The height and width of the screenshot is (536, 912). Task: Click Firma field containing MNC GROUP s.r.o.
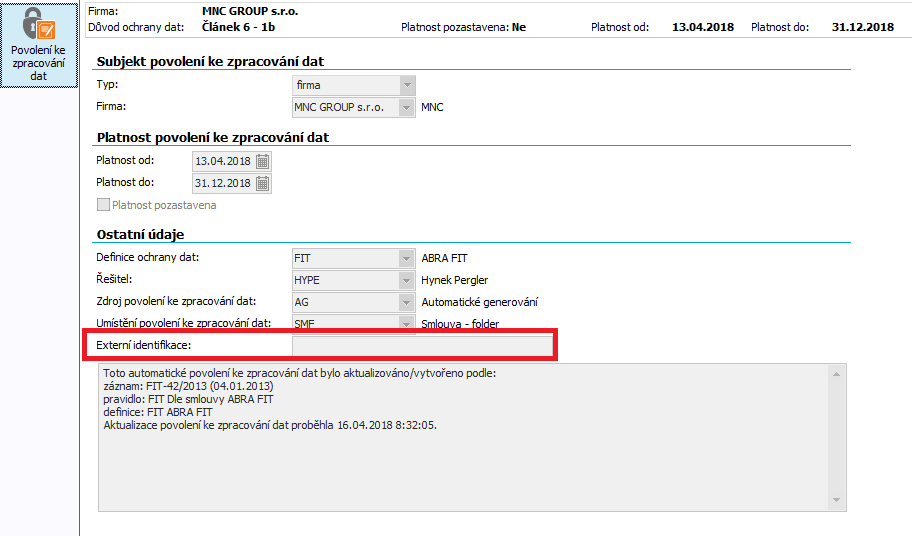tap(344, 107)
